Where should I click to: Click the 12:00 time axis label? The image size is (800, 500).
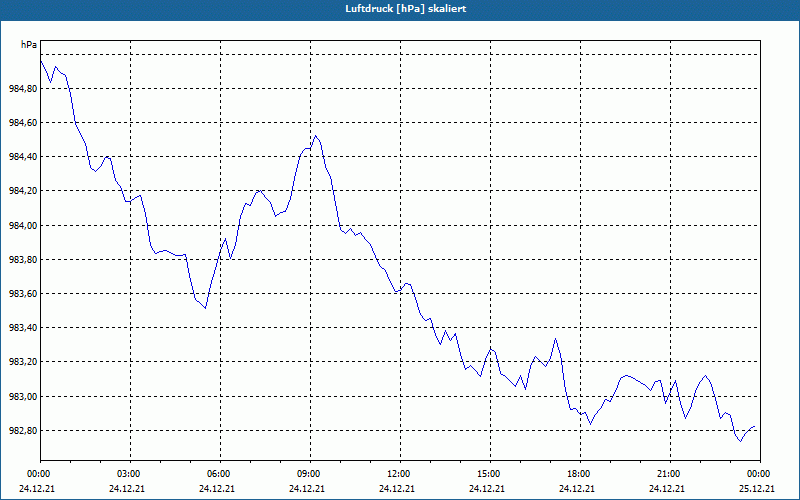pyautogui.click(x=400, y=474)
